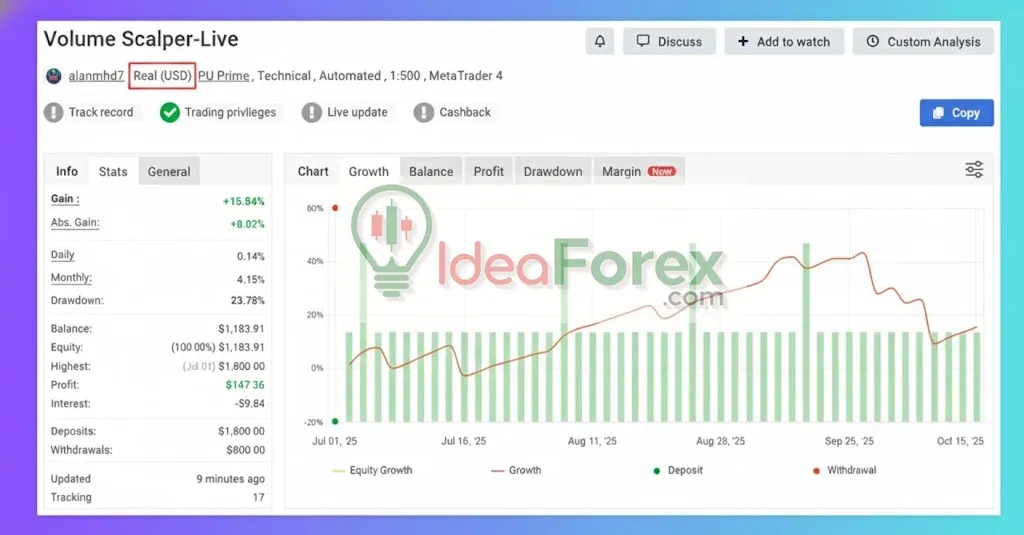Viewport: 1024px width, 535px height.
Task: Click the deposits value $1,800.00
Action: (241, 431)
